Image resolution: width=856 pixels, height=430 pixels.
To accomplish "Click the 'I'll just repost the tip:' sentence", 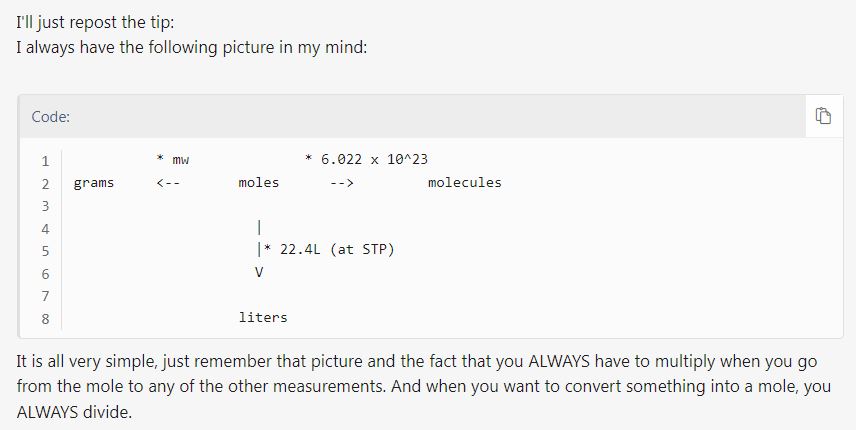I will (x=95, y=23).
